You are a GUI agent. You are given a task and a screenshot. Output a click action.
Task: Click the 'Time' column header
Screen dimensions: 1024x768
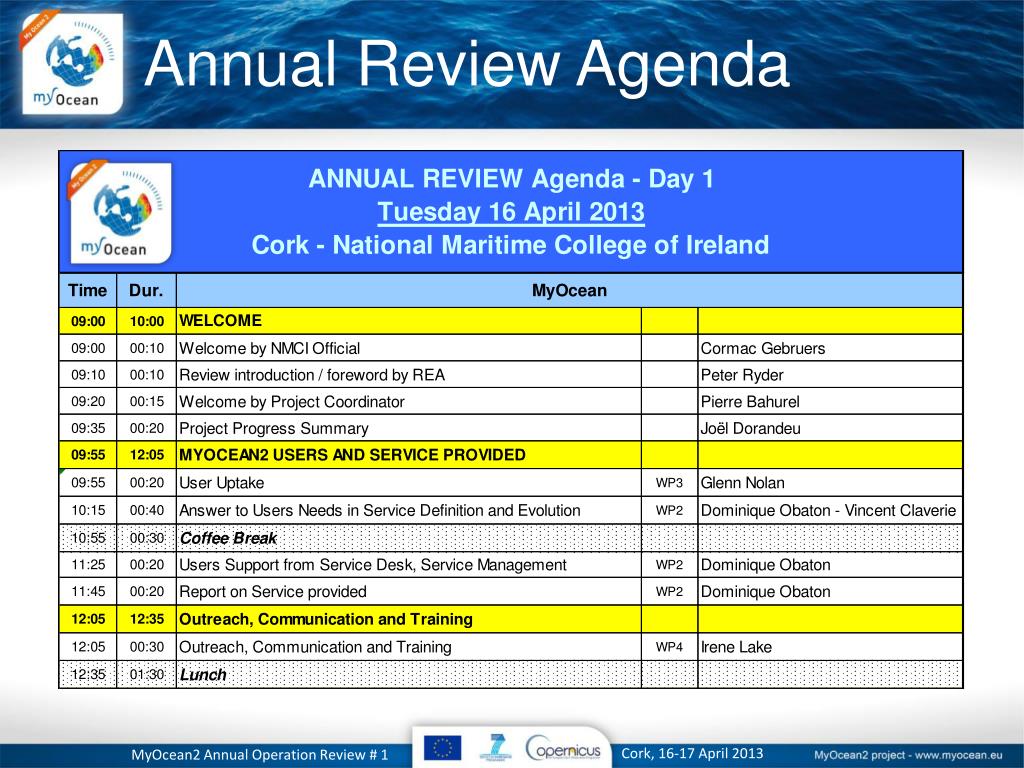tap(88, 291)
